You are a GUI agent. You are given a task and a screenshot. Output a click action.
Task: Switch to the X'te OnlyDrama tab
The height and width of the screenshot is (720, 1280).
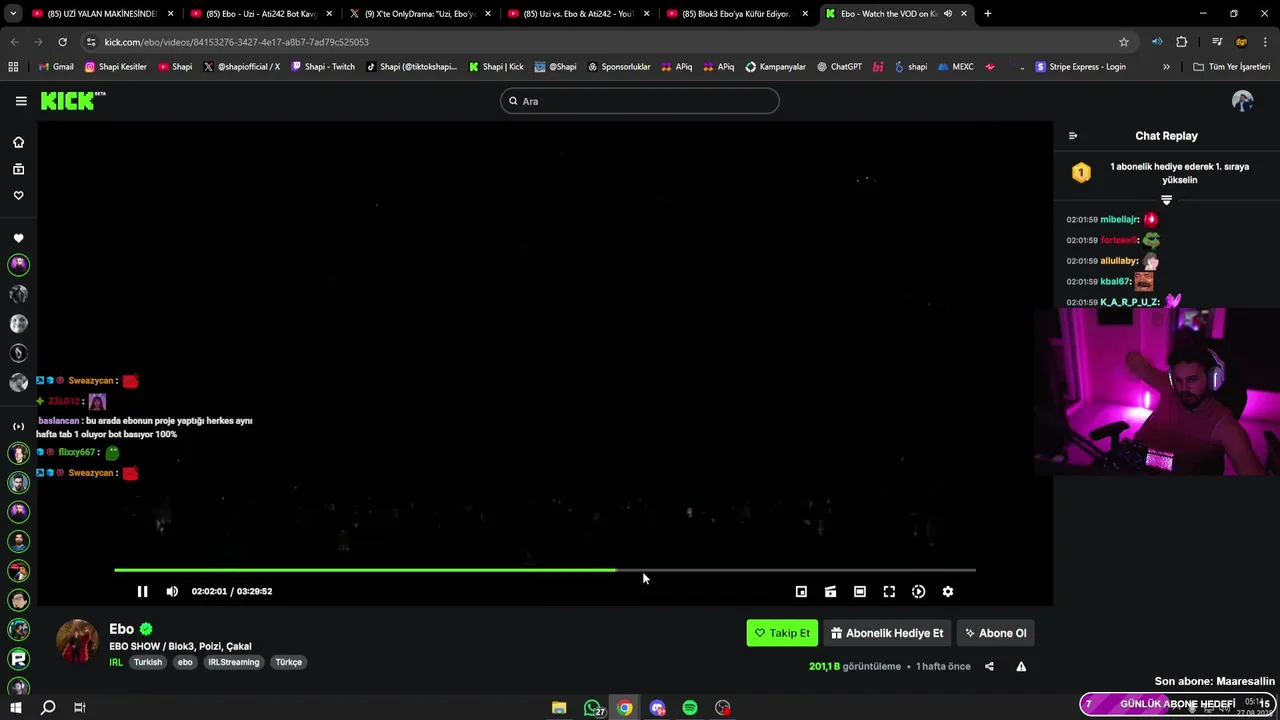point(420,14)
